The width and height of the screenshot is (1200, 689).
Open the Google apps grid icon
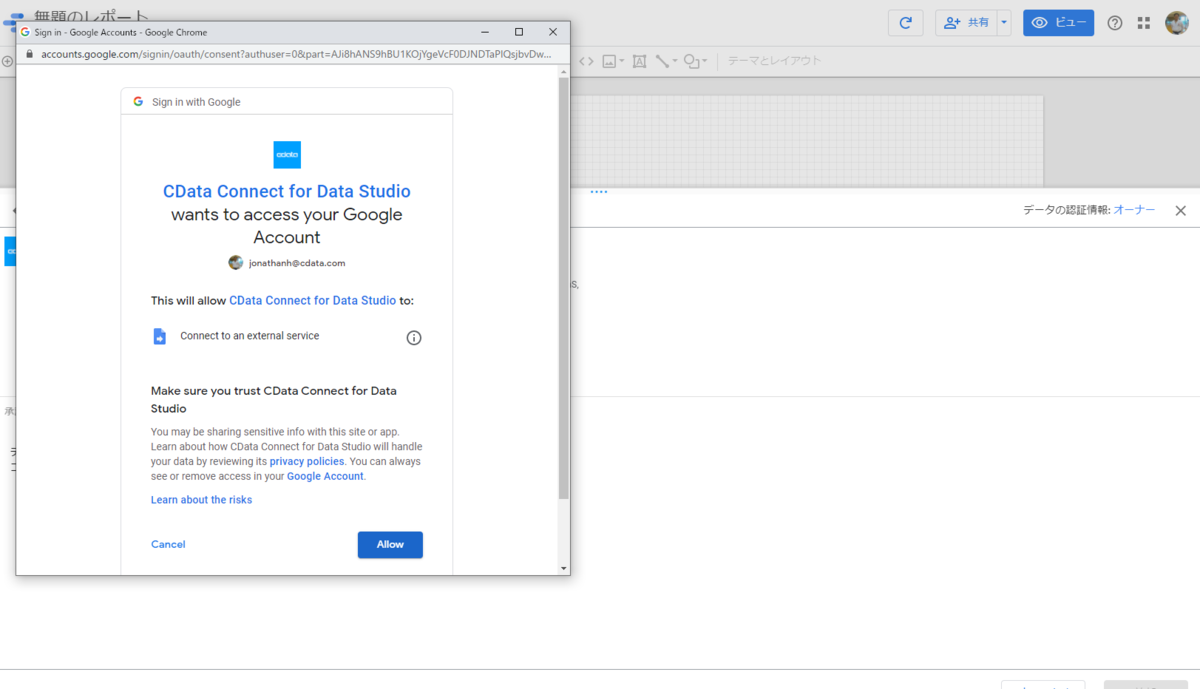[1144, 23]
